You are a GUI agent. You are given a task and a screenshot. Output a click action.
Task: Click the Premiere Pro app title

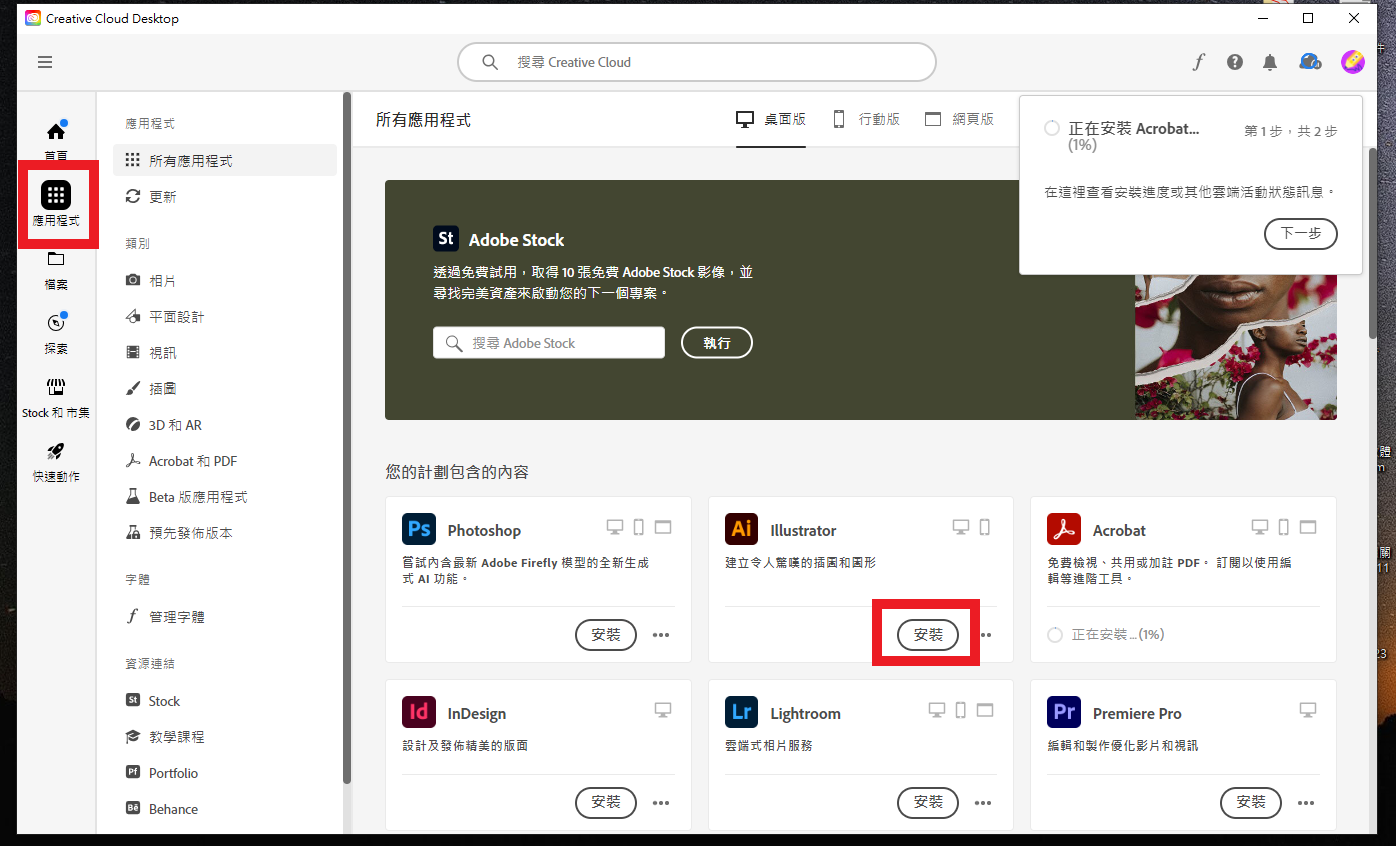click(1137, 713)
